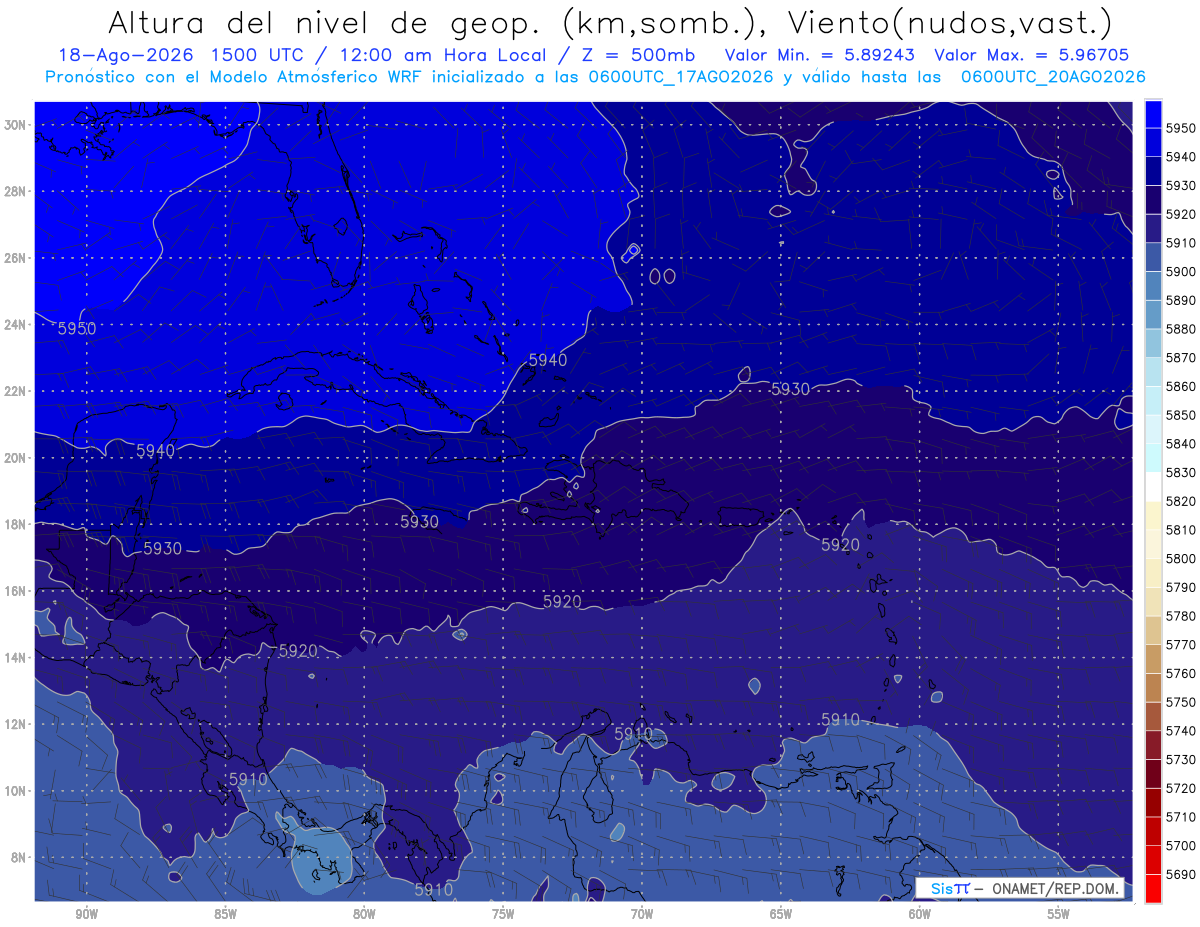Click the 26N latitude axis label
This screenshot has width=1200, height=927.
(17, 258)
